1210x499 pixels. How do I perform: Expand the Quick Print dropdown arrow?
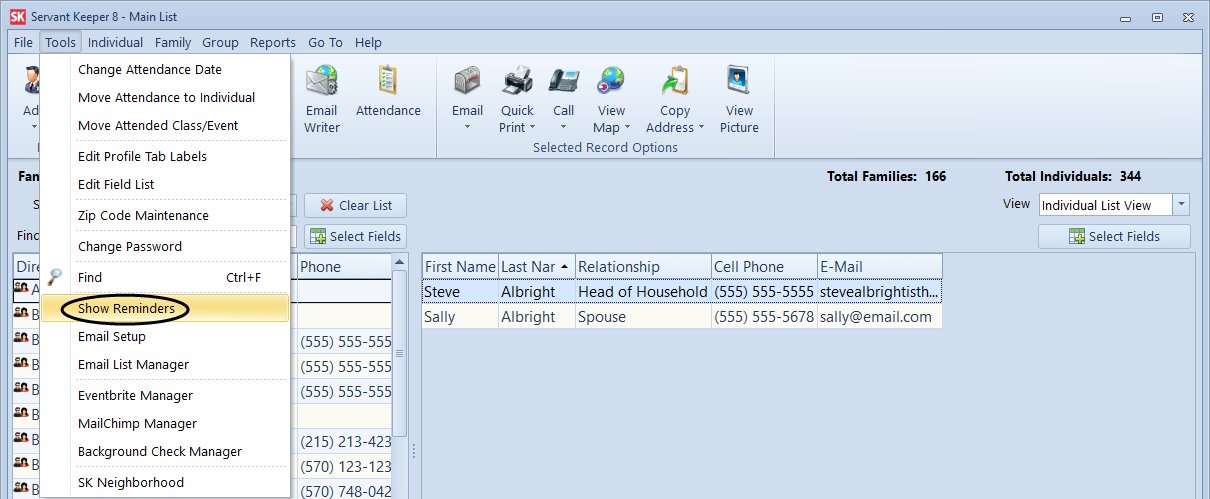pyautogui.click(x=533, y=128)
